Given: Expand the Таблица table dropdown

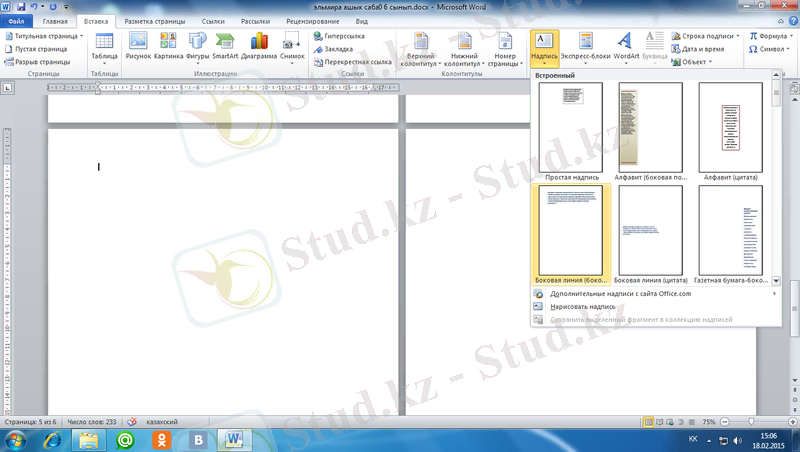Looking at the screenshot, I should tap(104, 48).
